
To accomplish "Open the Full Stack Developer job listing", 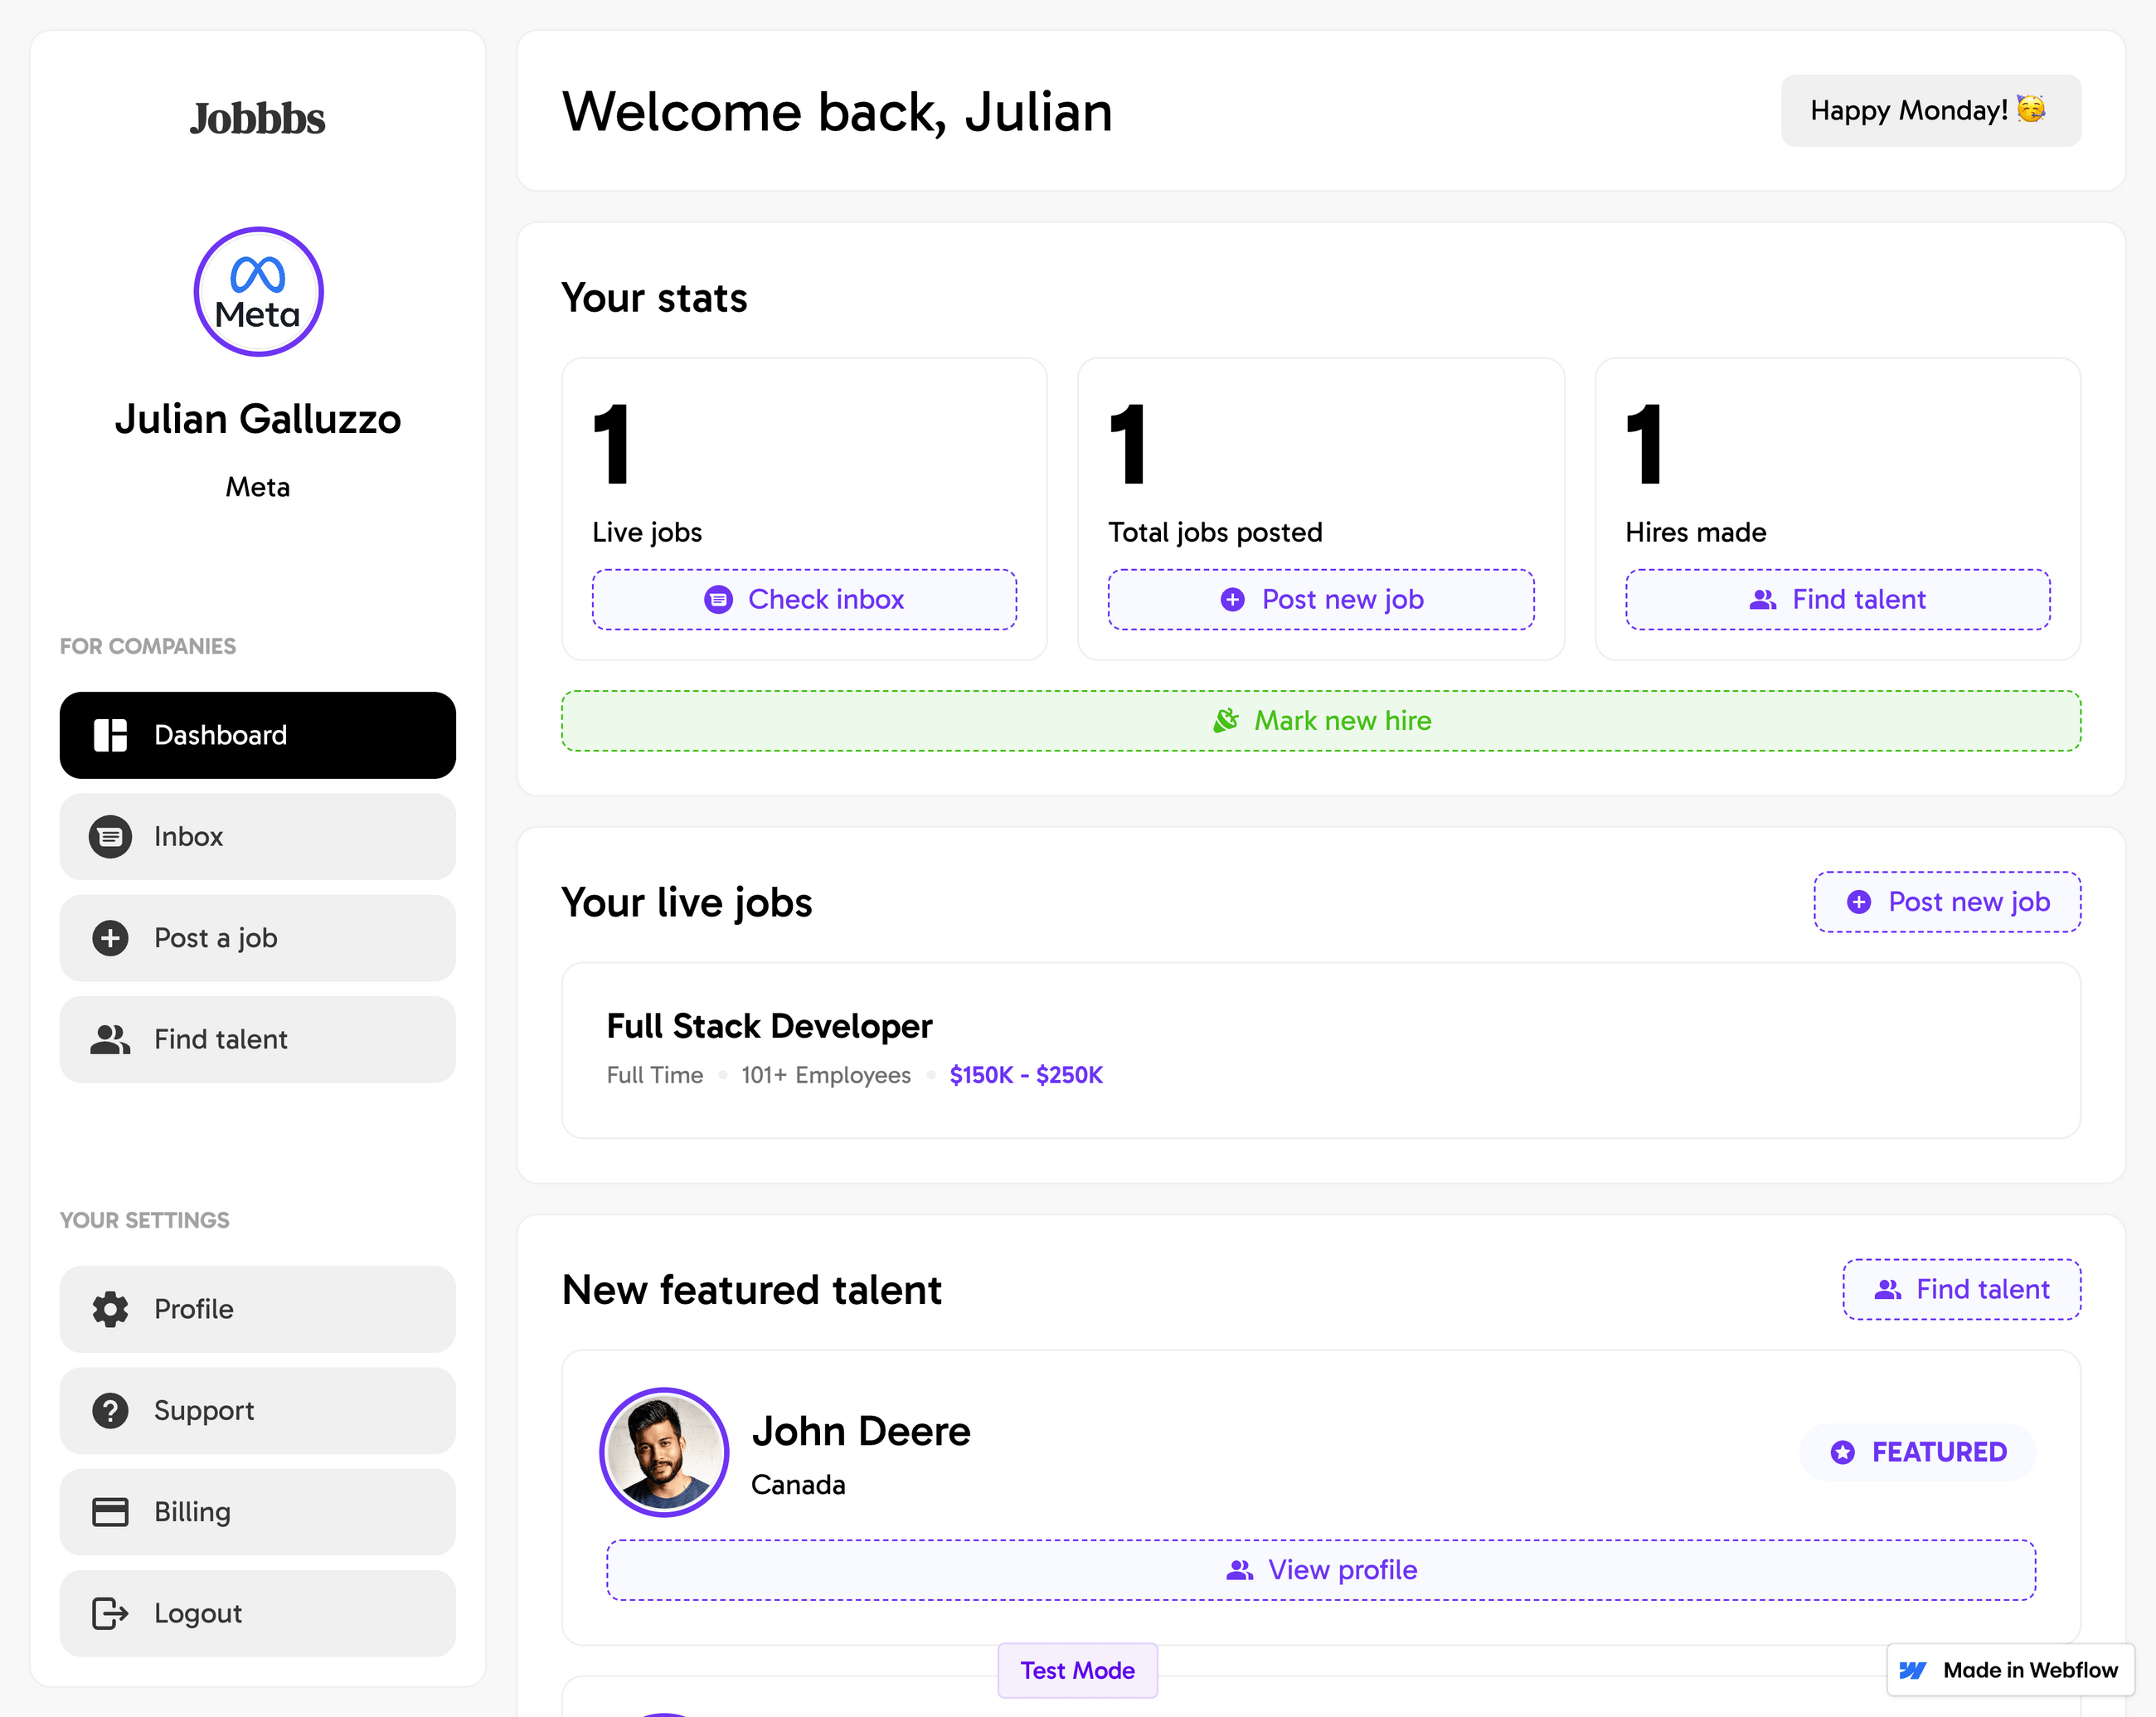I will (x=769, y=1026).
